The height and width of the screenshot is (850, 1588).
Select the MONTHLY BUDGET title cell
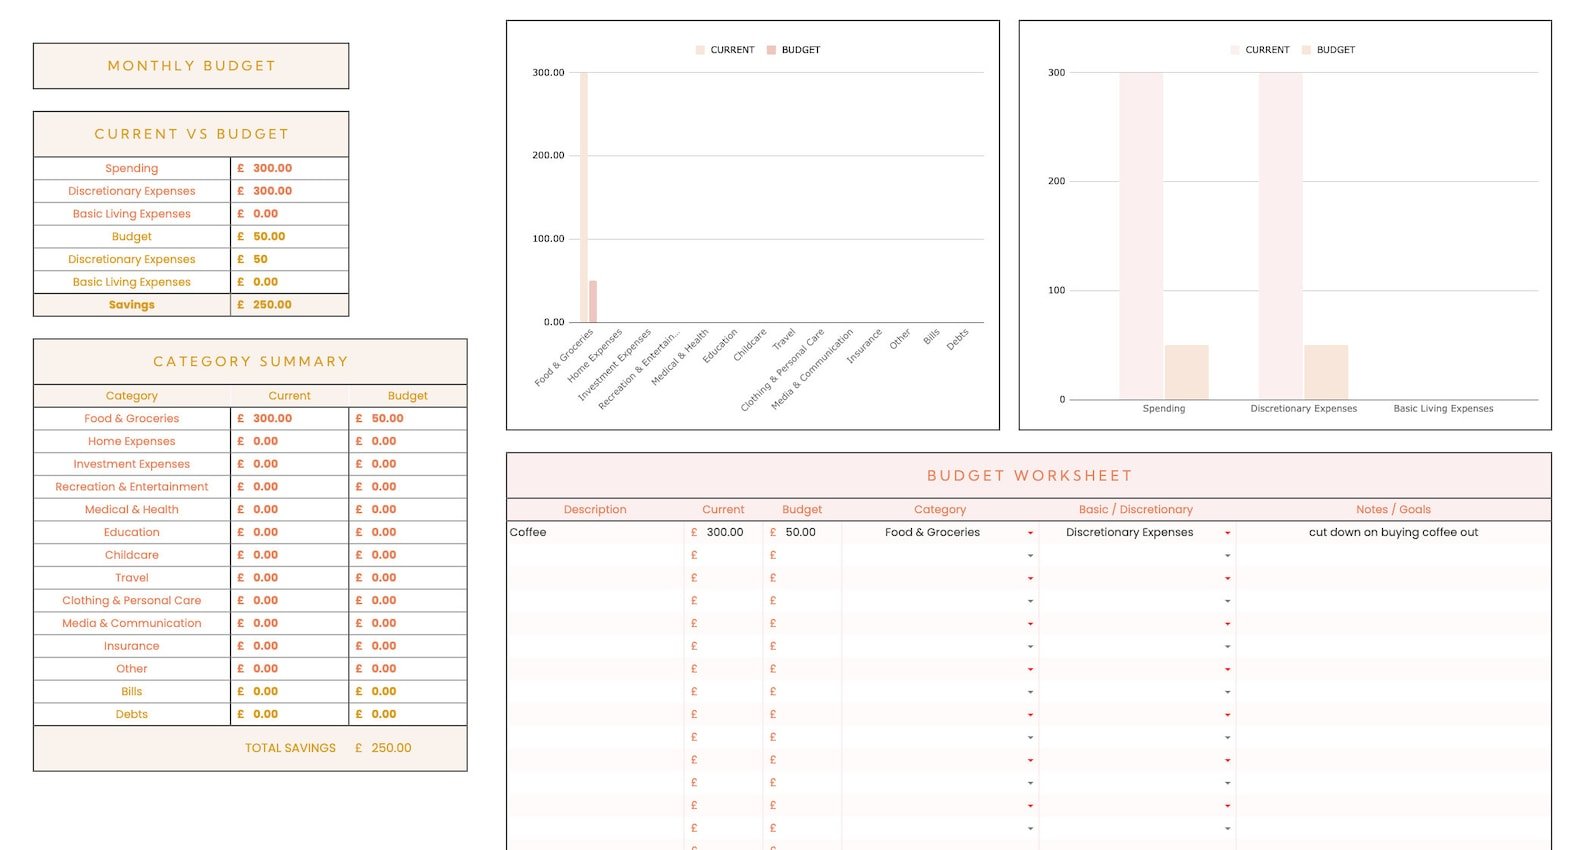click(x=191, y=66)
